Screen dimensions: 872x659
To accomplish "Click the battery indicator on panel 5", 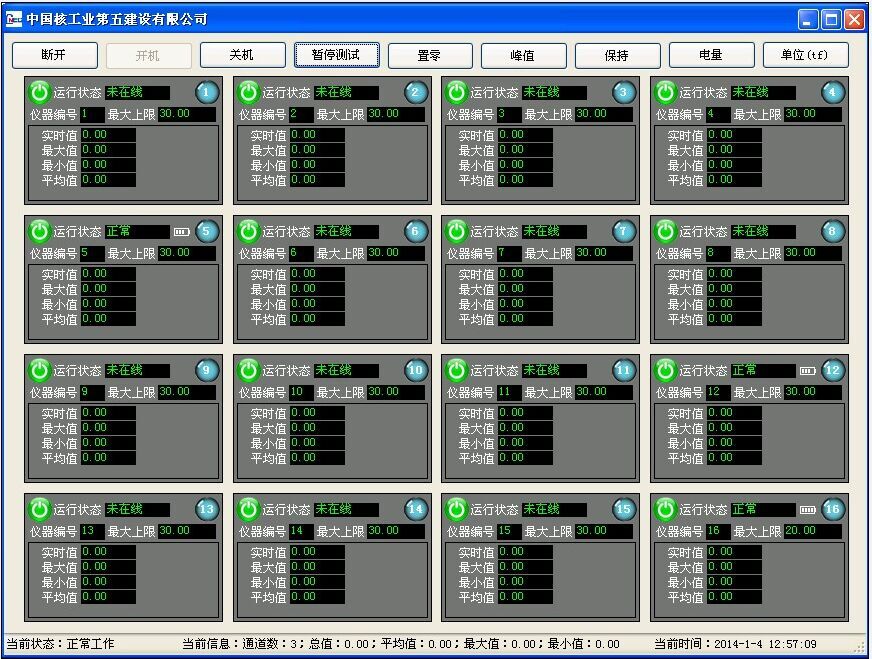I will coord(182,232).
